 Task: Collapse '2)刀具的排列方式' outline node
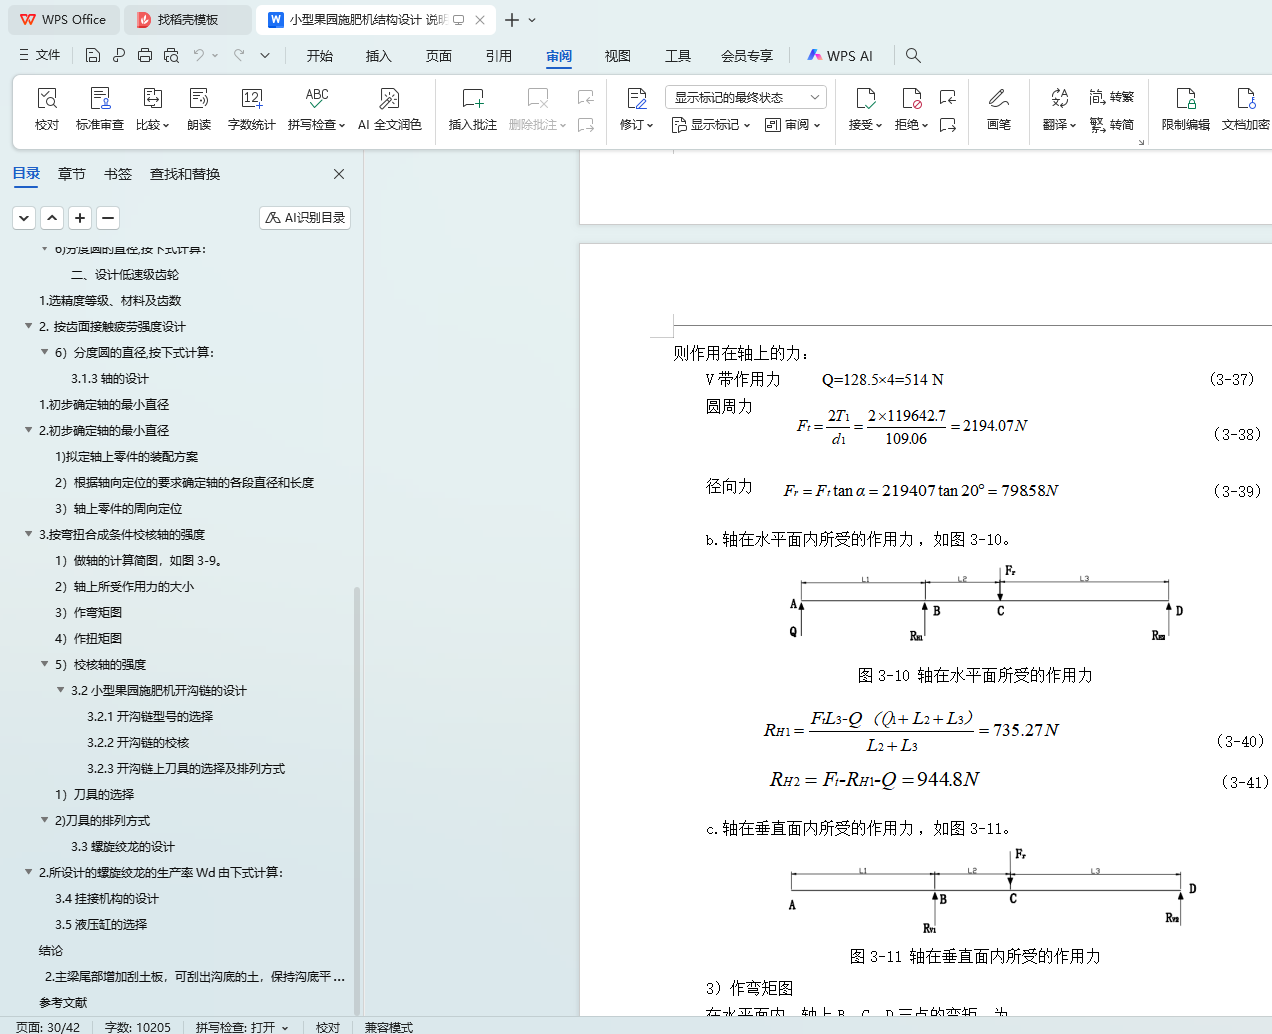click(x=44, y=820)
